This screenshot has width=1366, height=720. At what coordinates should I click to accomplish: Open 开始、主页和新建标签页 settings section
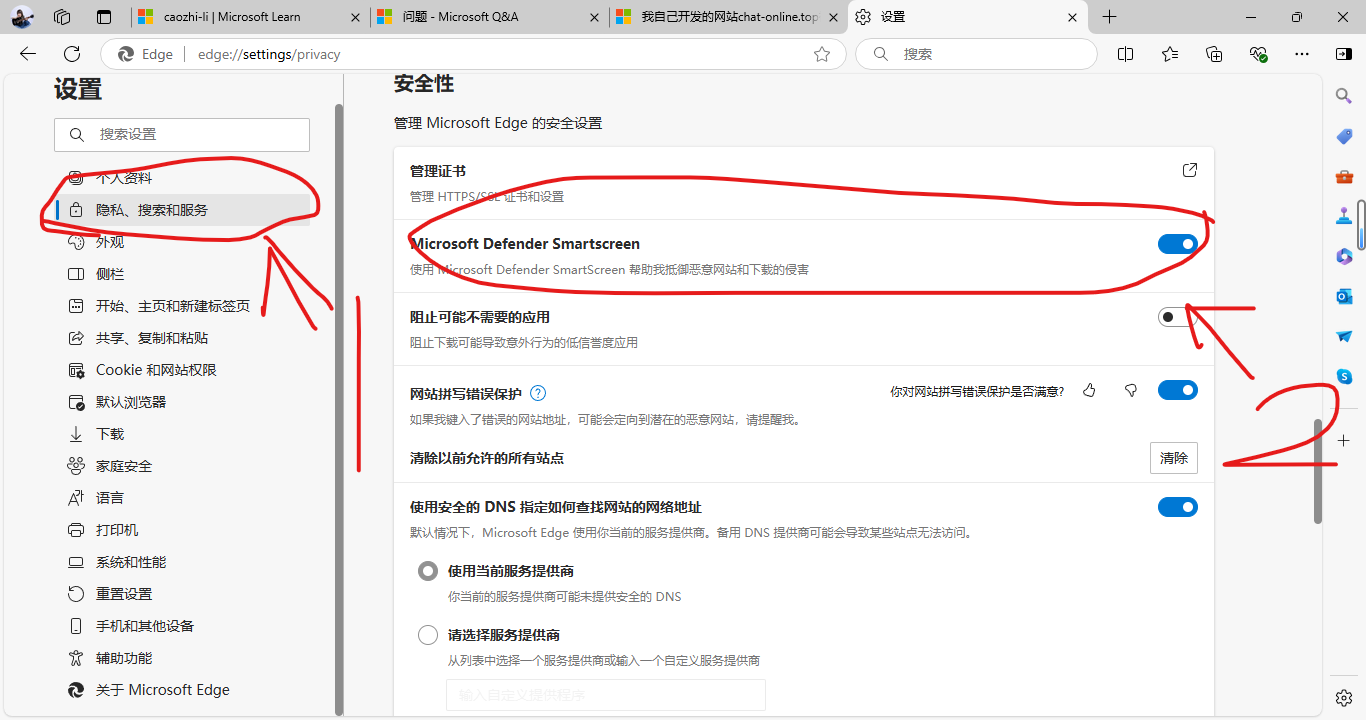182,306
